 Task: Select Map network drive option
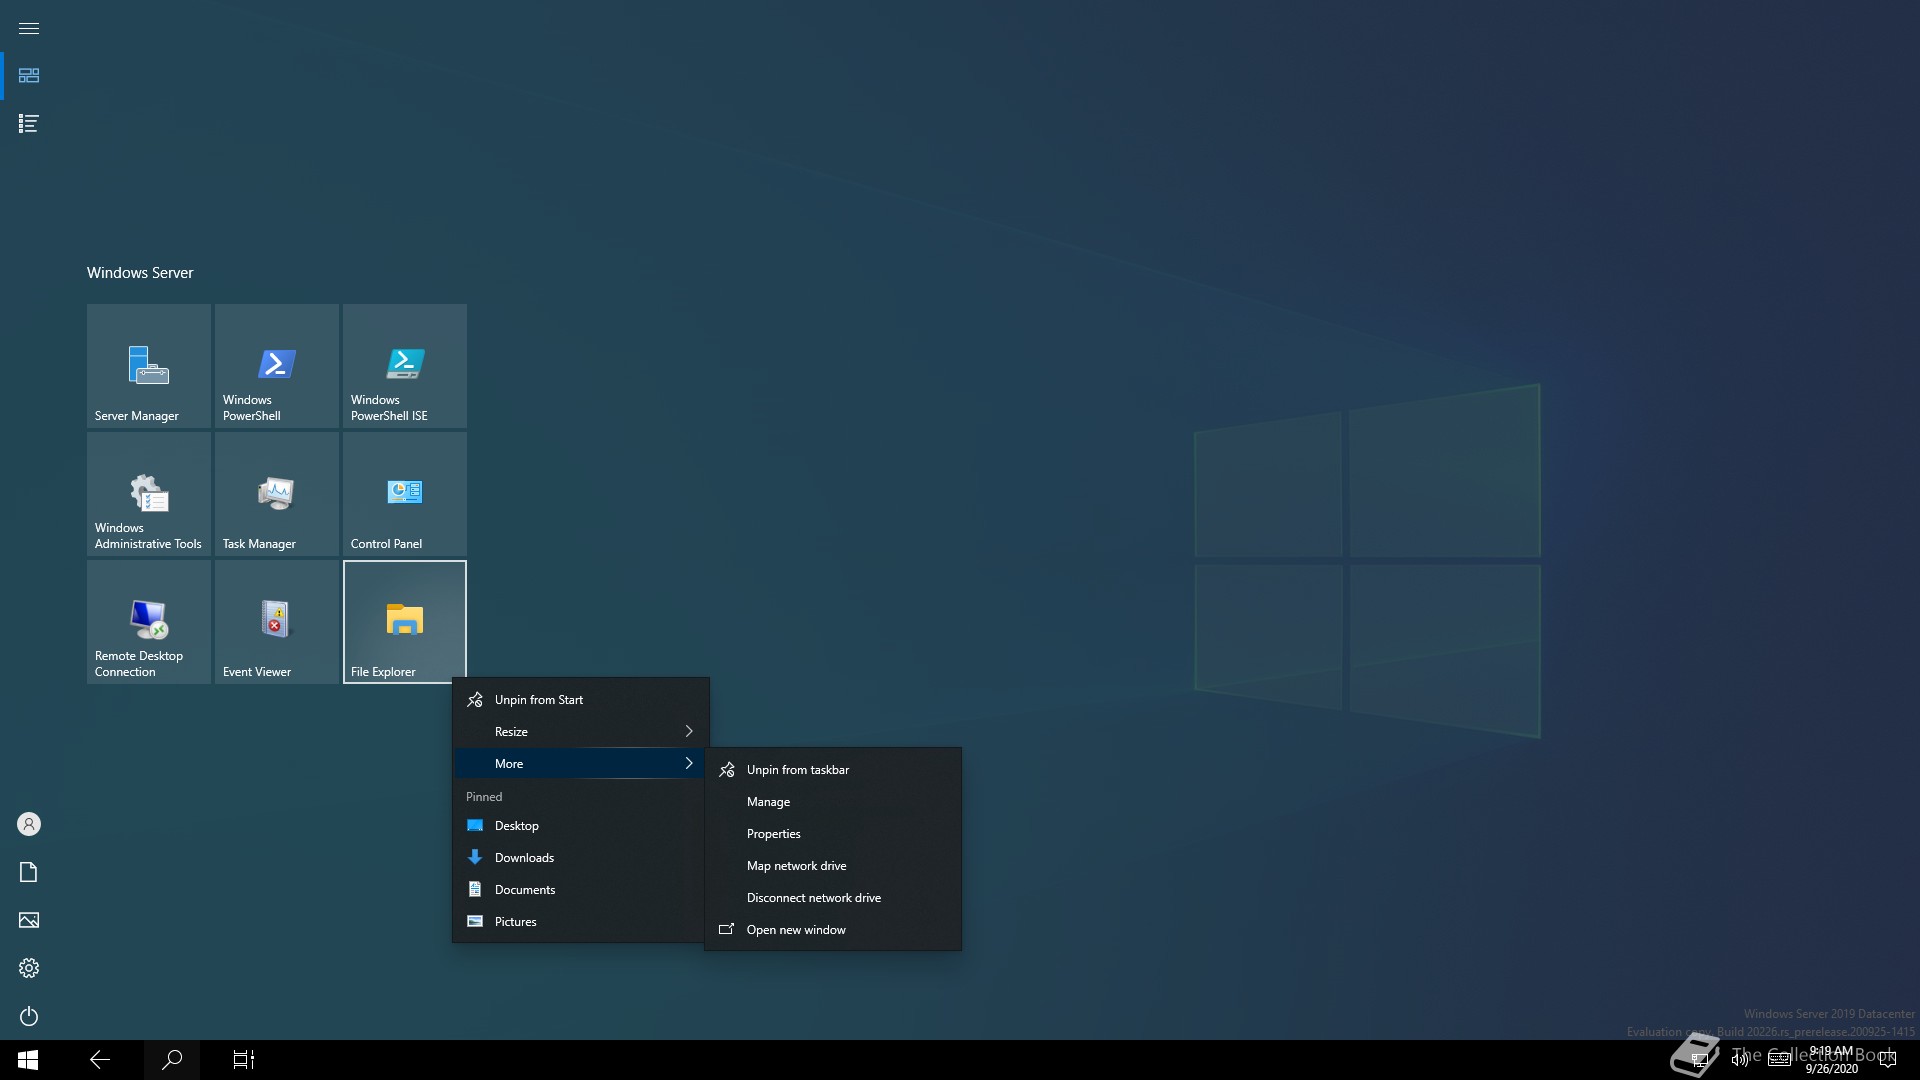(796, 866)
